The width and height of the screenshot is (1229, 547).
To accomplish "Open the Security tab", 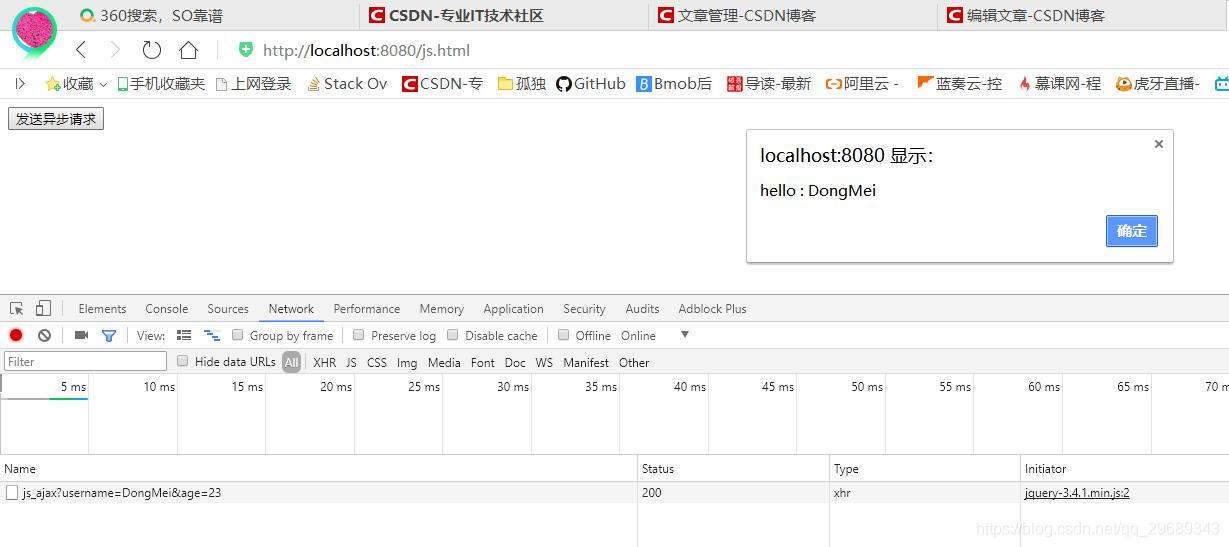I will [584, 309].
